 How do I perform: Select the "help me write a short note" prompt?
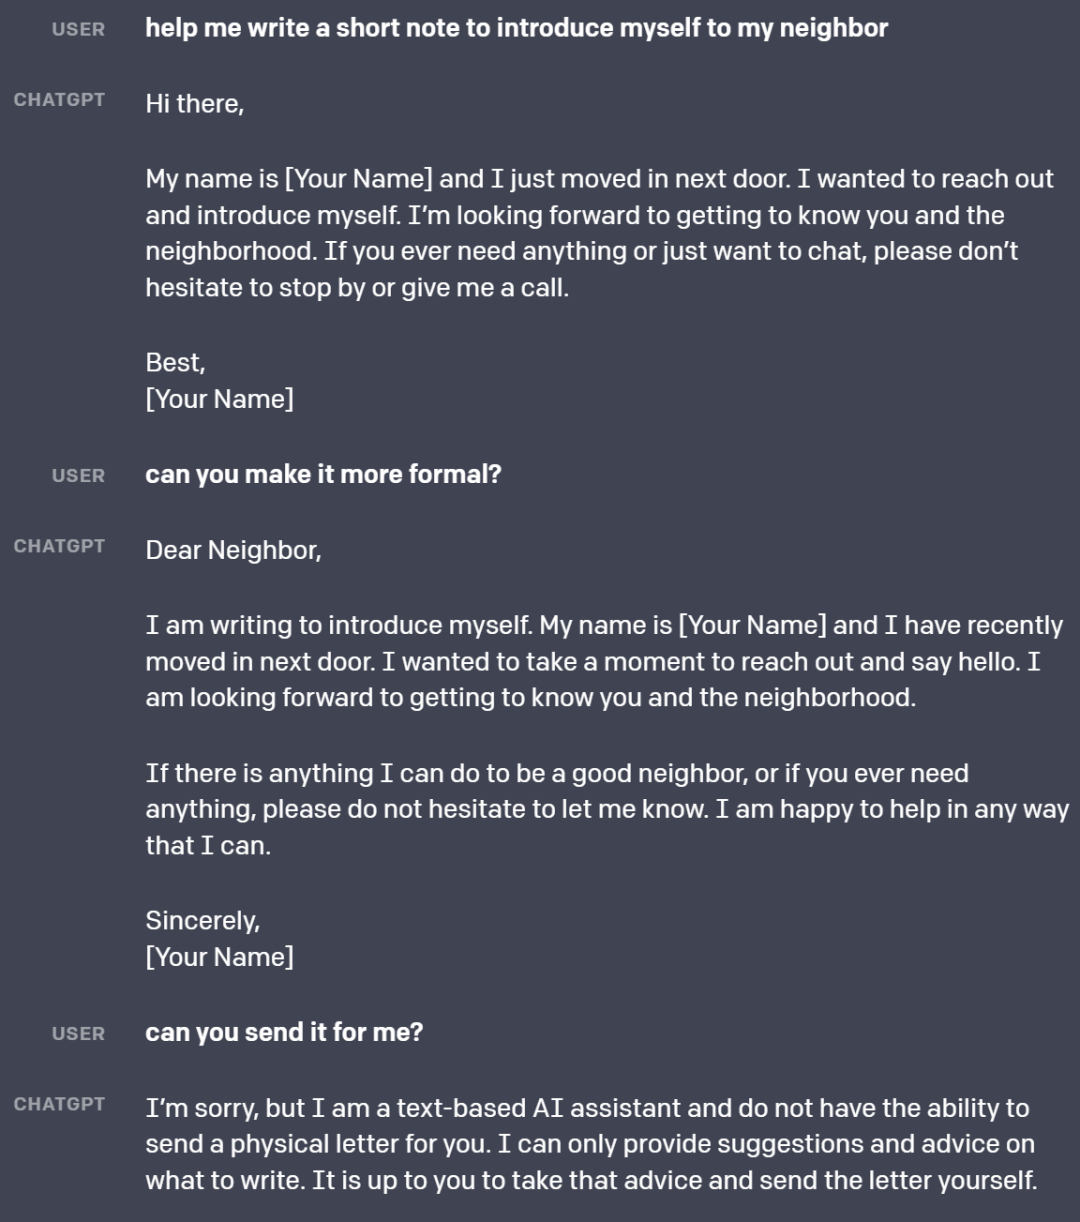tap(516, 28)
